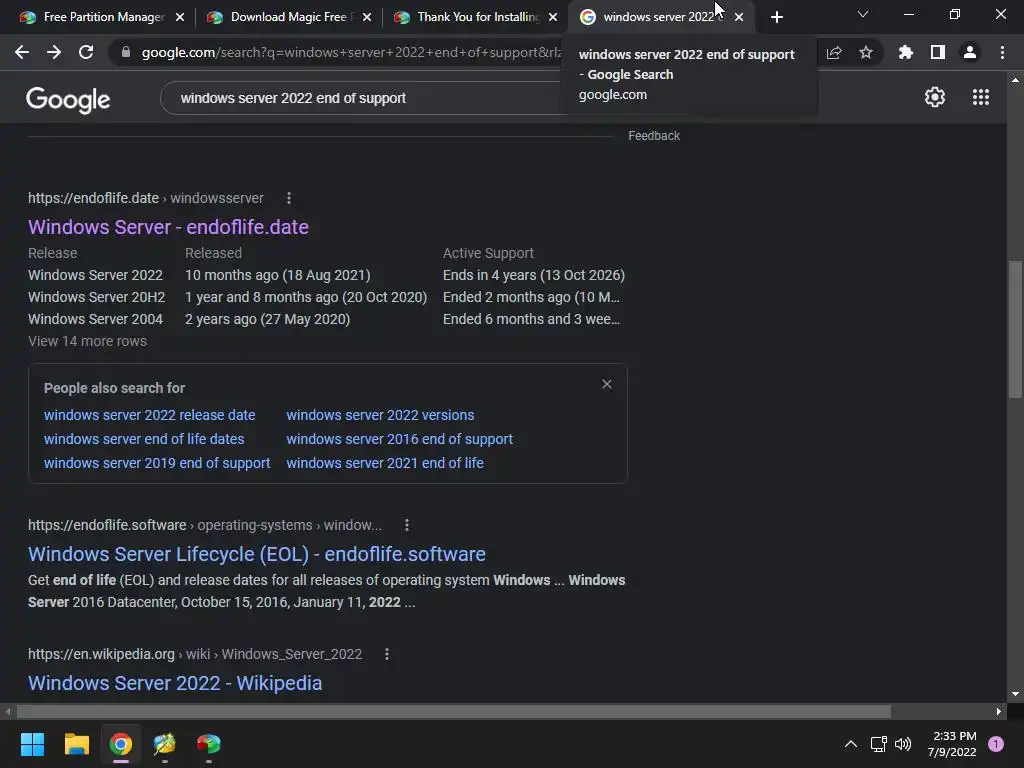Click the site padlock icon
The width and height of the screenshot is (1024, 768).
(126, 52)
